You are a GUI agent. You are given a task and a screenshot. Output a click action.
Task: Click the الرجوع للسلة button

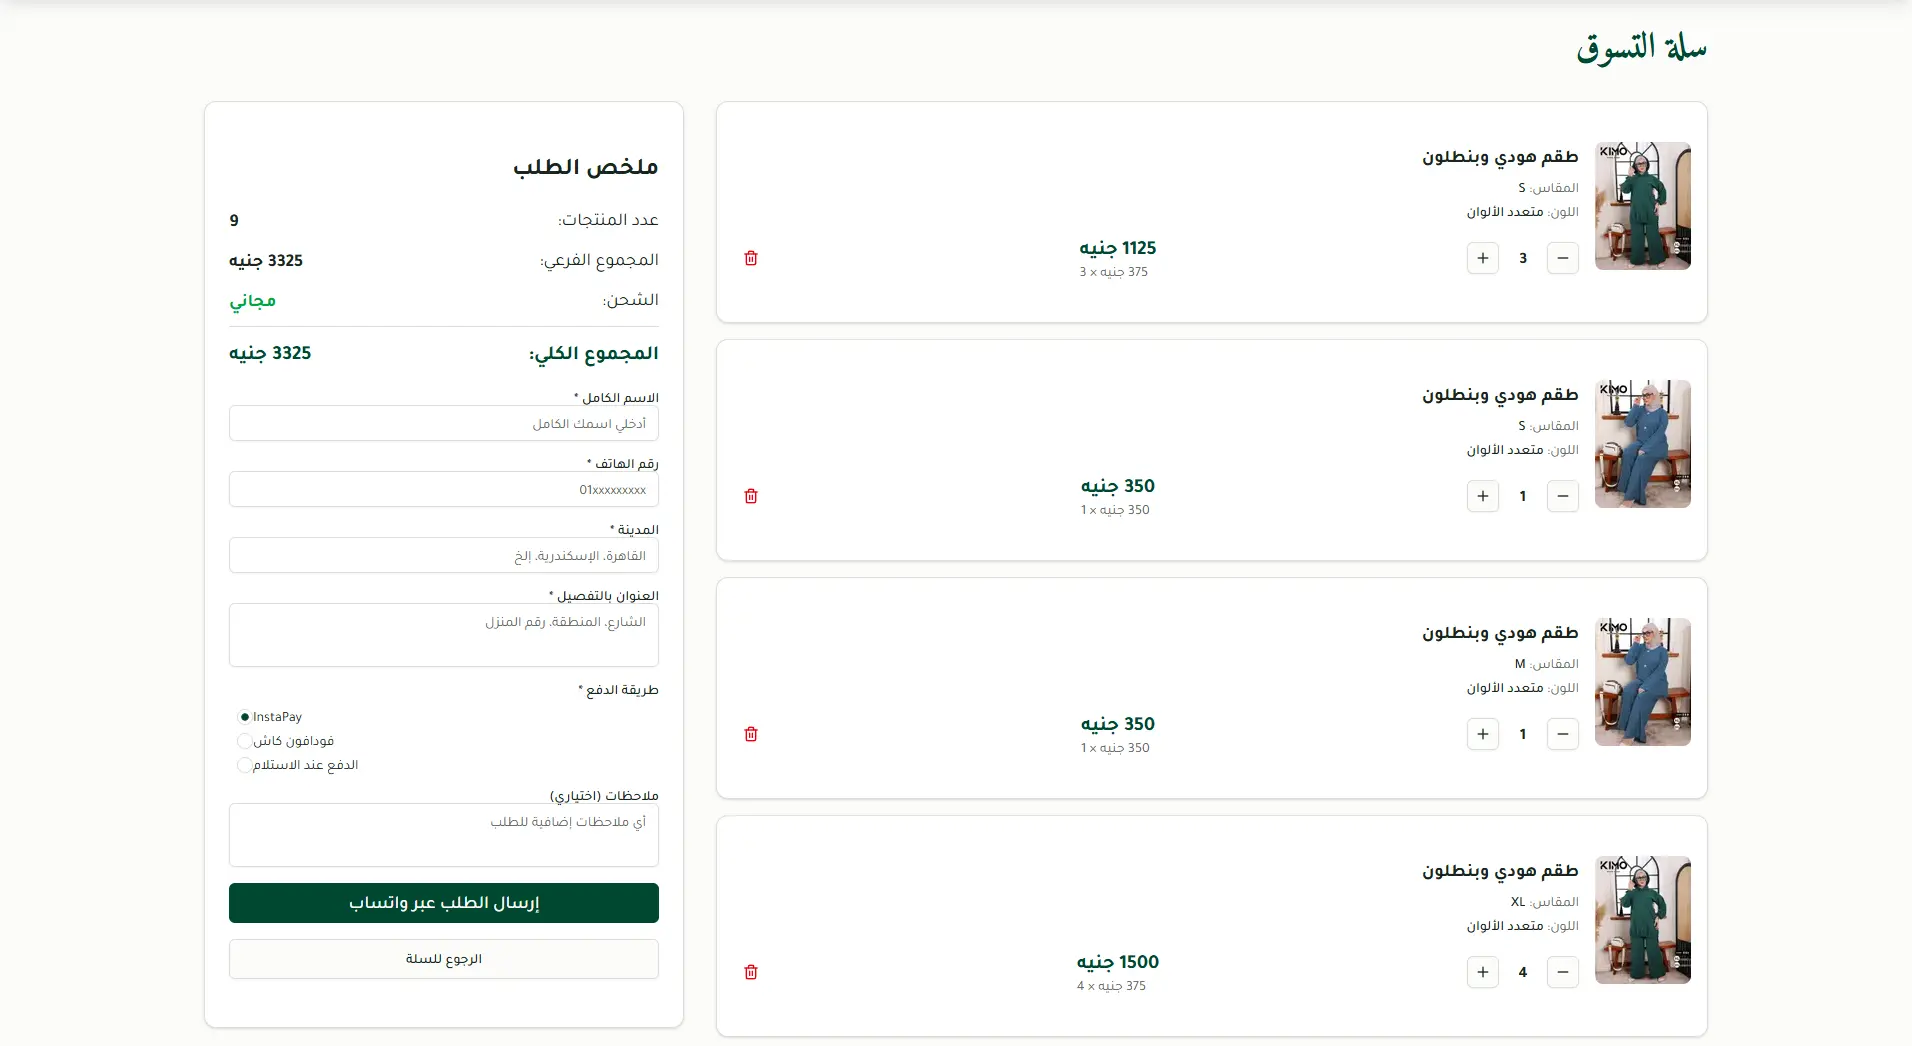click(444, 959)
